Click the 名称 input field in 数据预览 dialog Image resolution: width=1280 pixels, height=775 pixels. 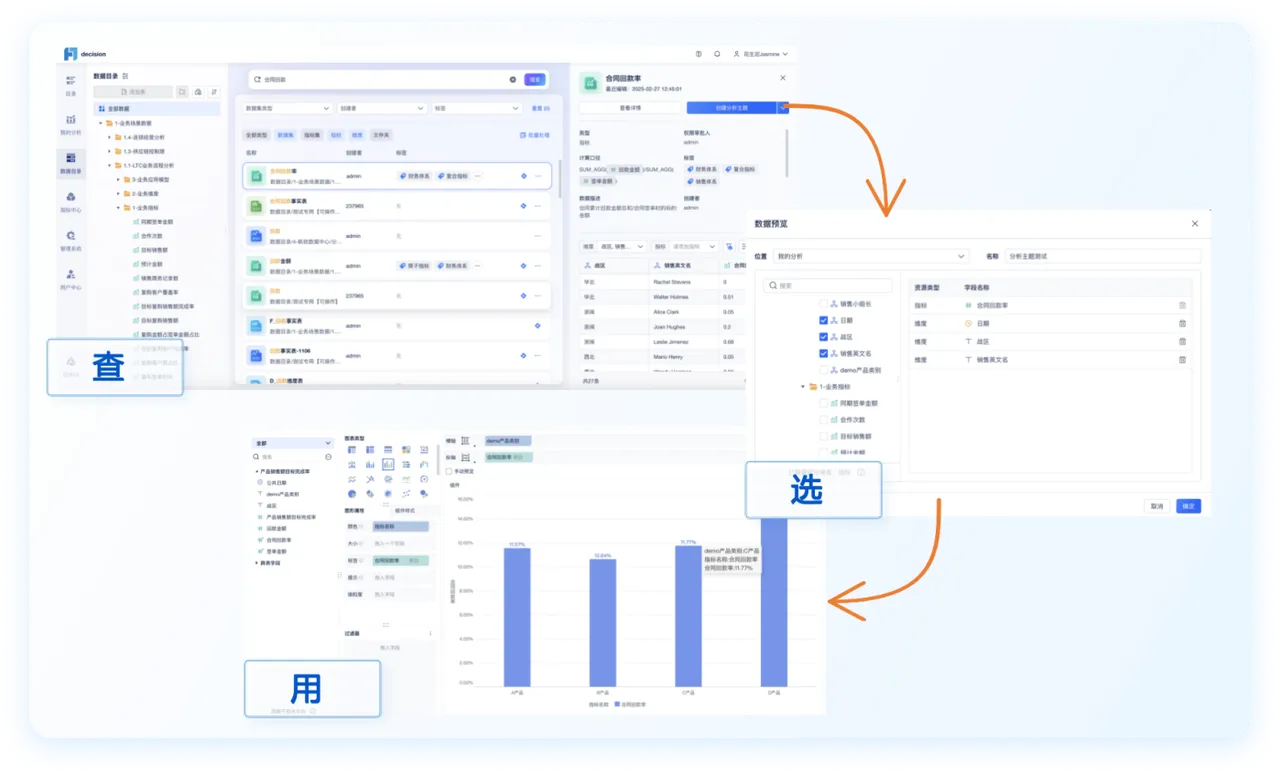tap(1102, 256)
